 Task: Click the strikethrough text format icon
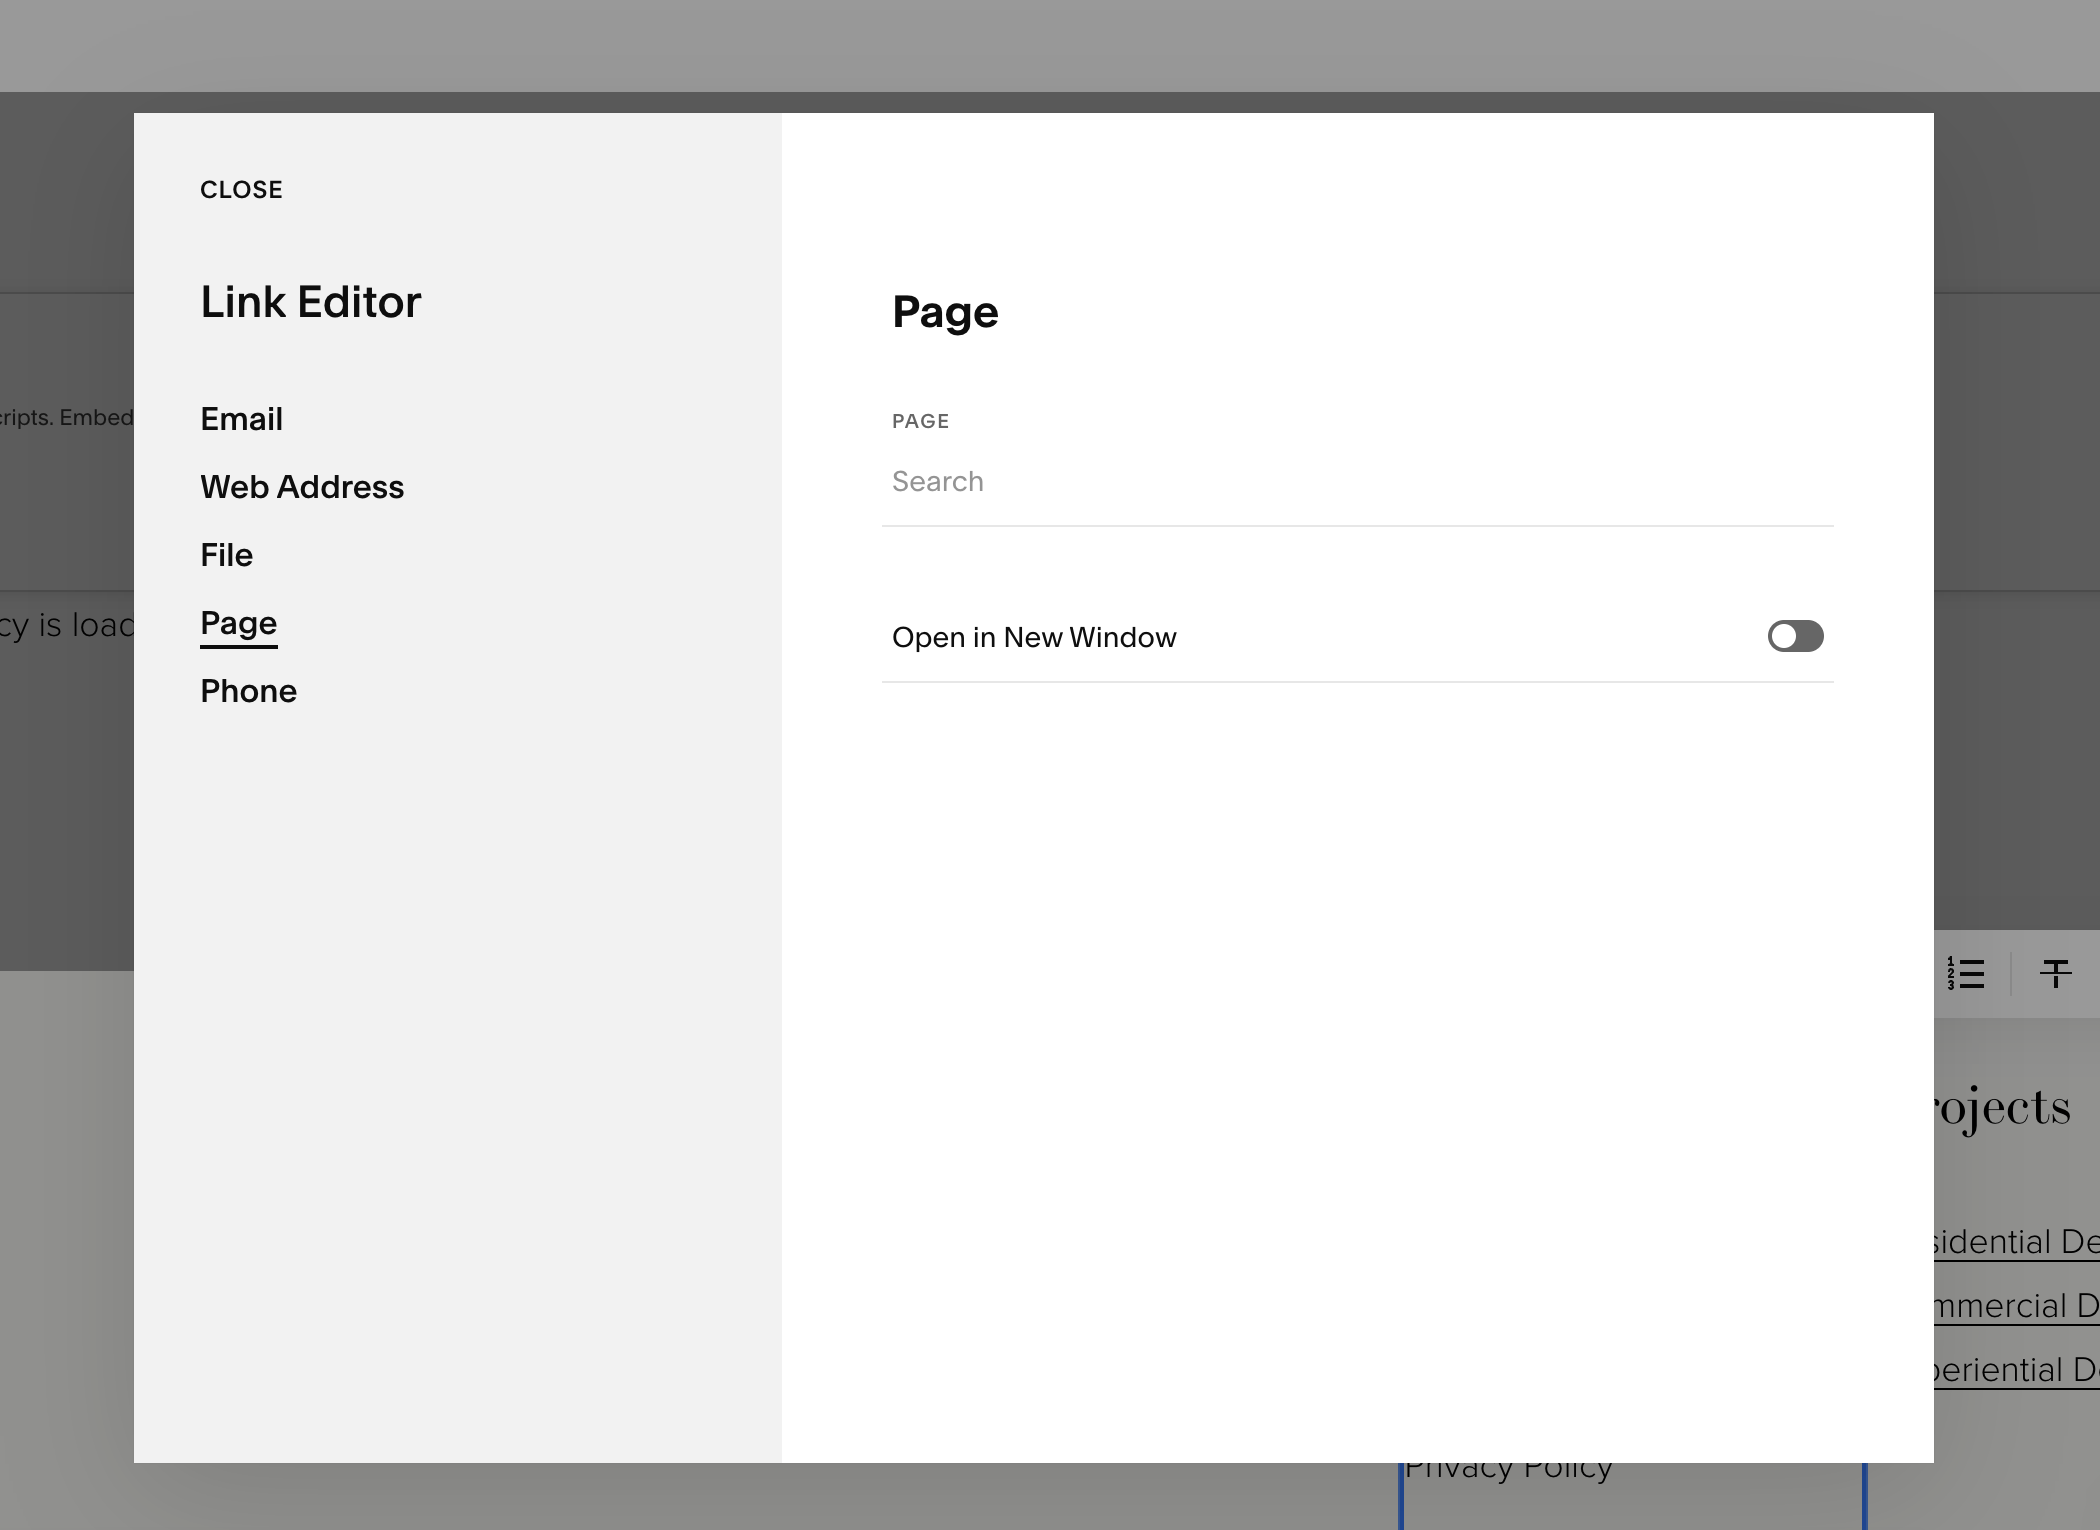pos(2055,973)
